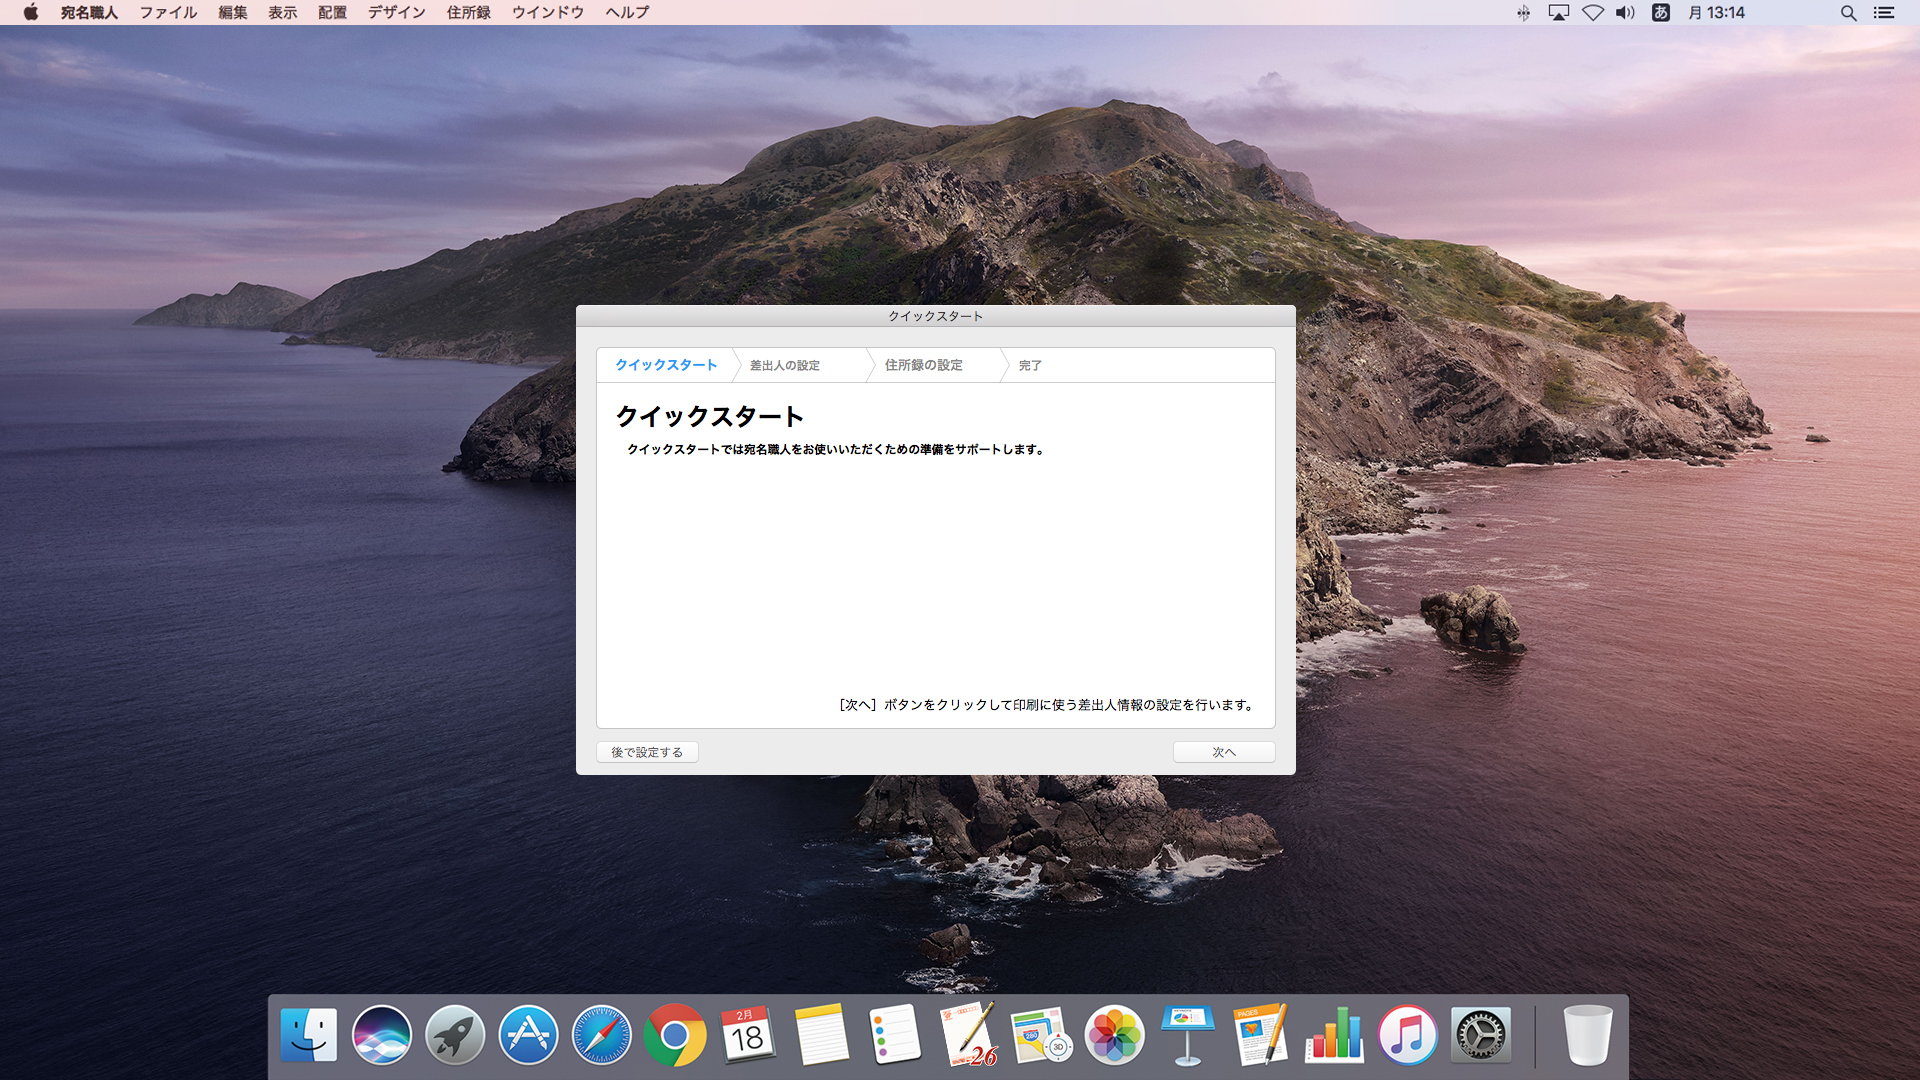Open the App Store dock icon

click(528, 1035)
